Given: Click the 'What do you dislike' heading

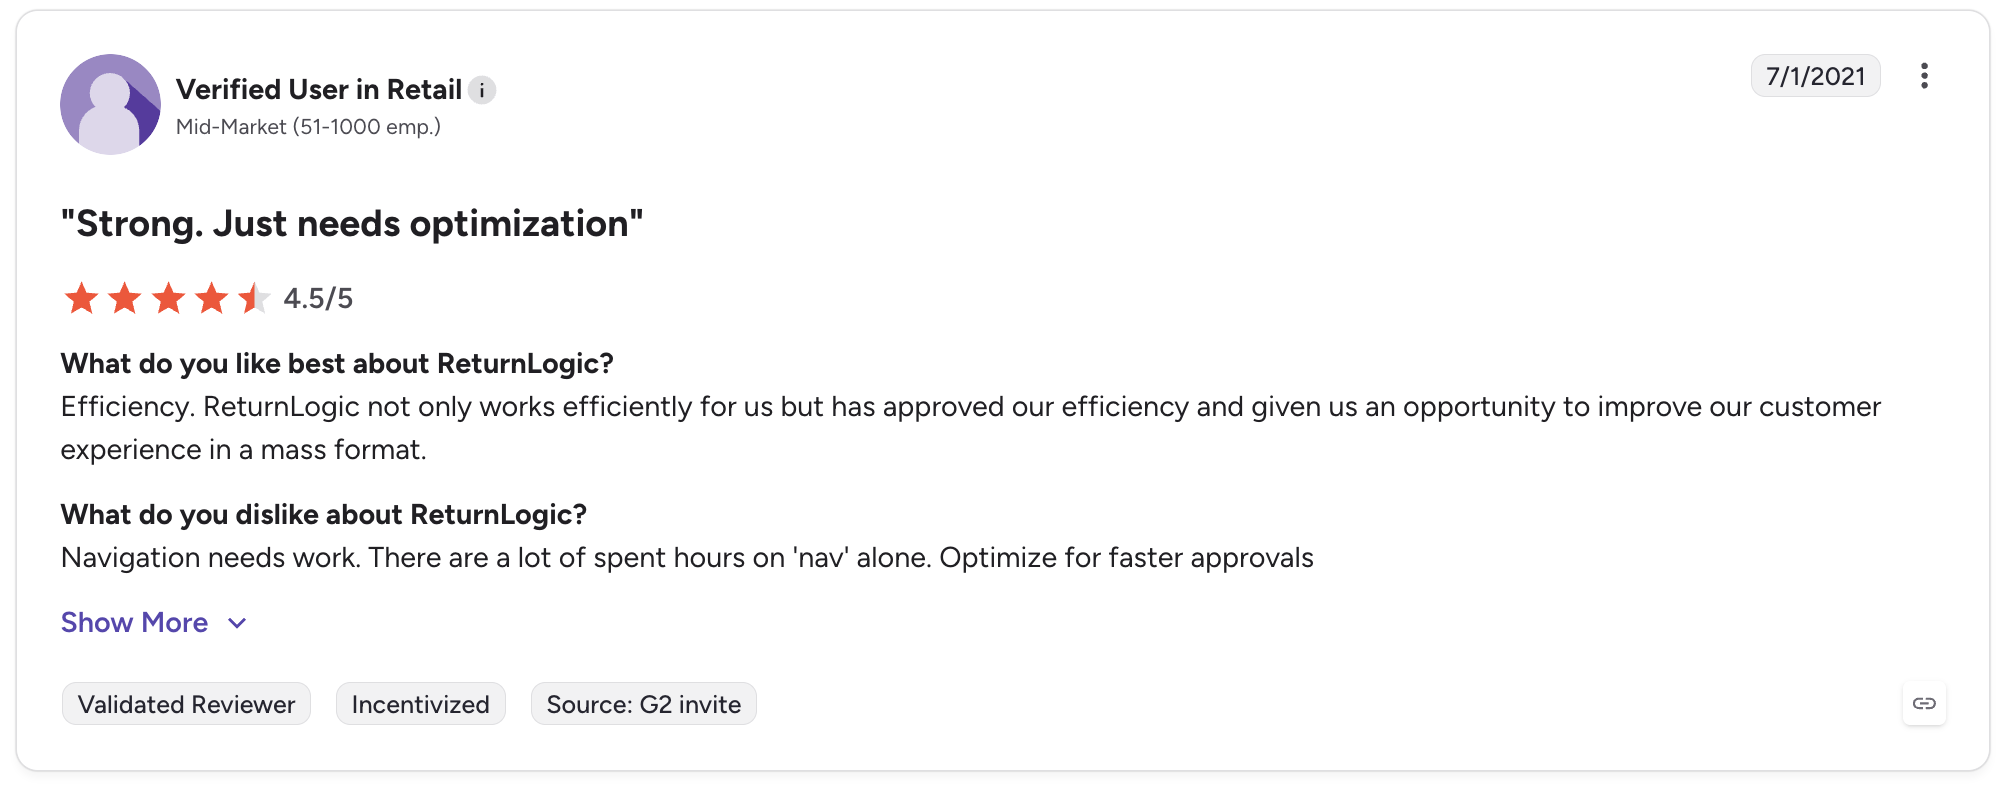Looking at the screenshot, I should (x=324, y=514).
